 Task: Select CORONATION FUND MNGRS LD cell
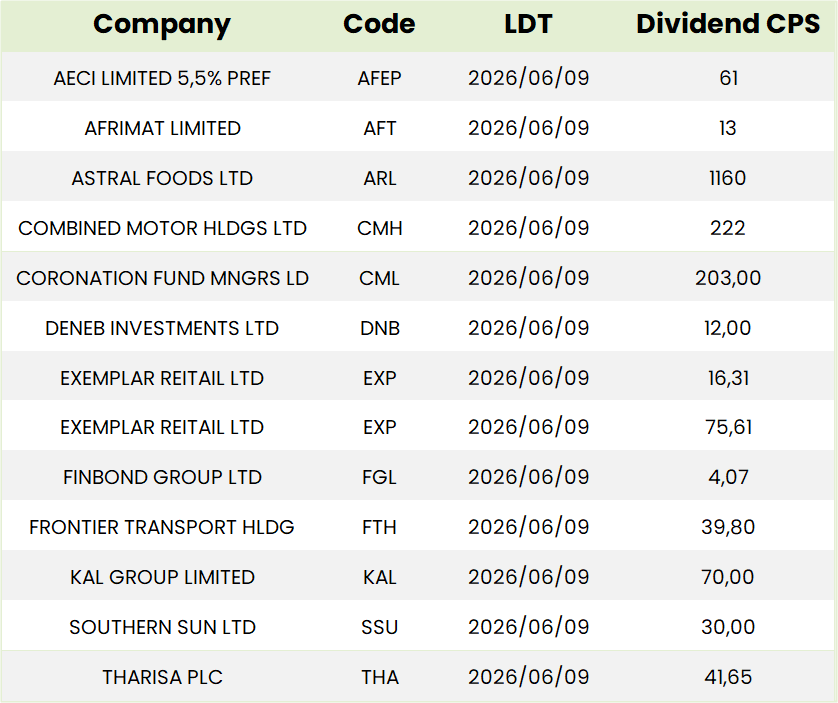pos(162,279)
